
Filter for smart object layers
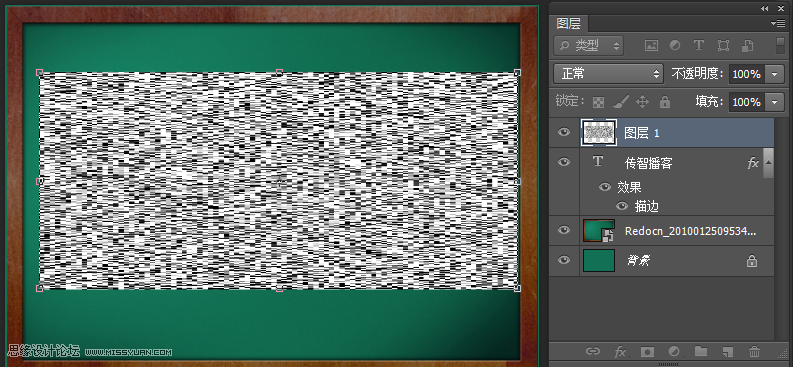(x=747, y=45)
